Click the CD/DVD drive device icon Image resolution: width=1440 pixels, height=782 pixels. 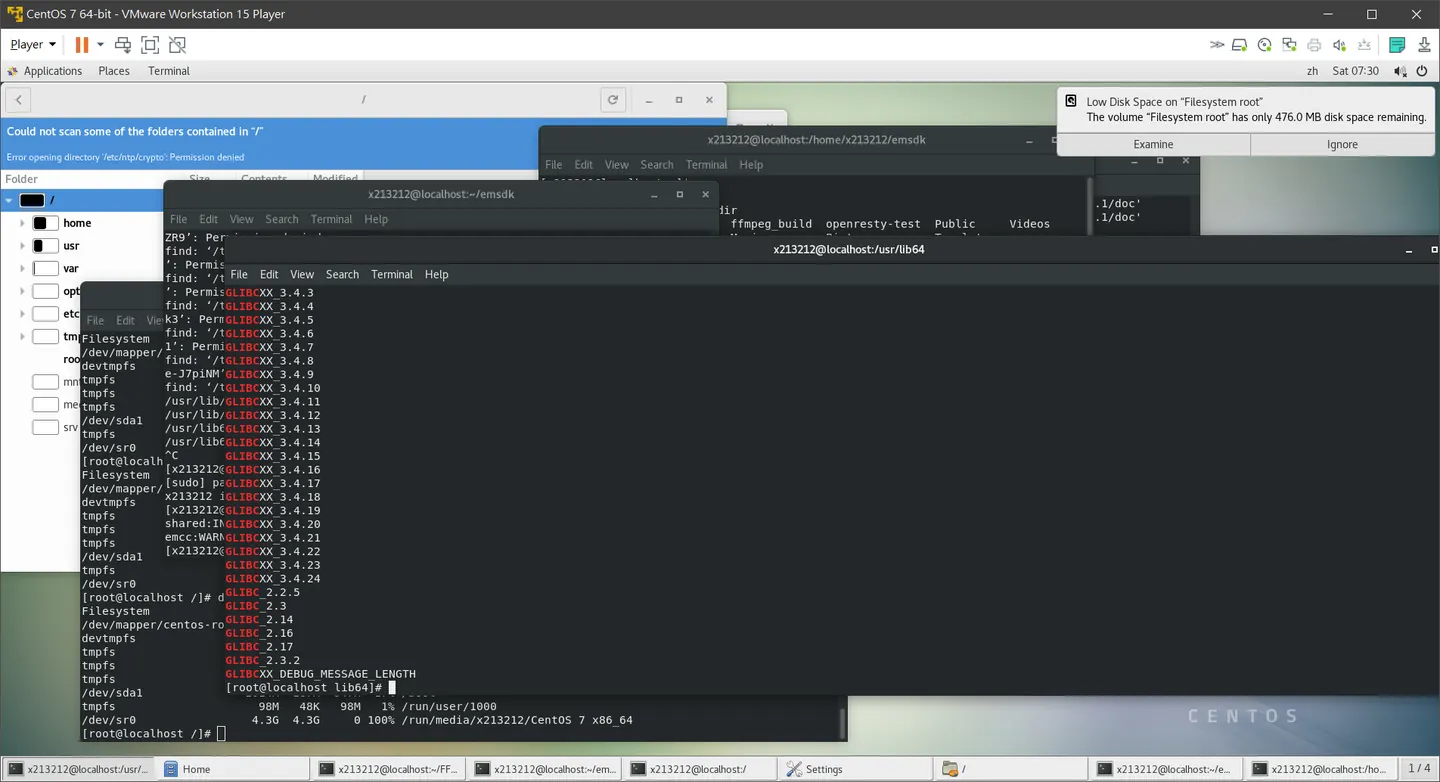1265,45
